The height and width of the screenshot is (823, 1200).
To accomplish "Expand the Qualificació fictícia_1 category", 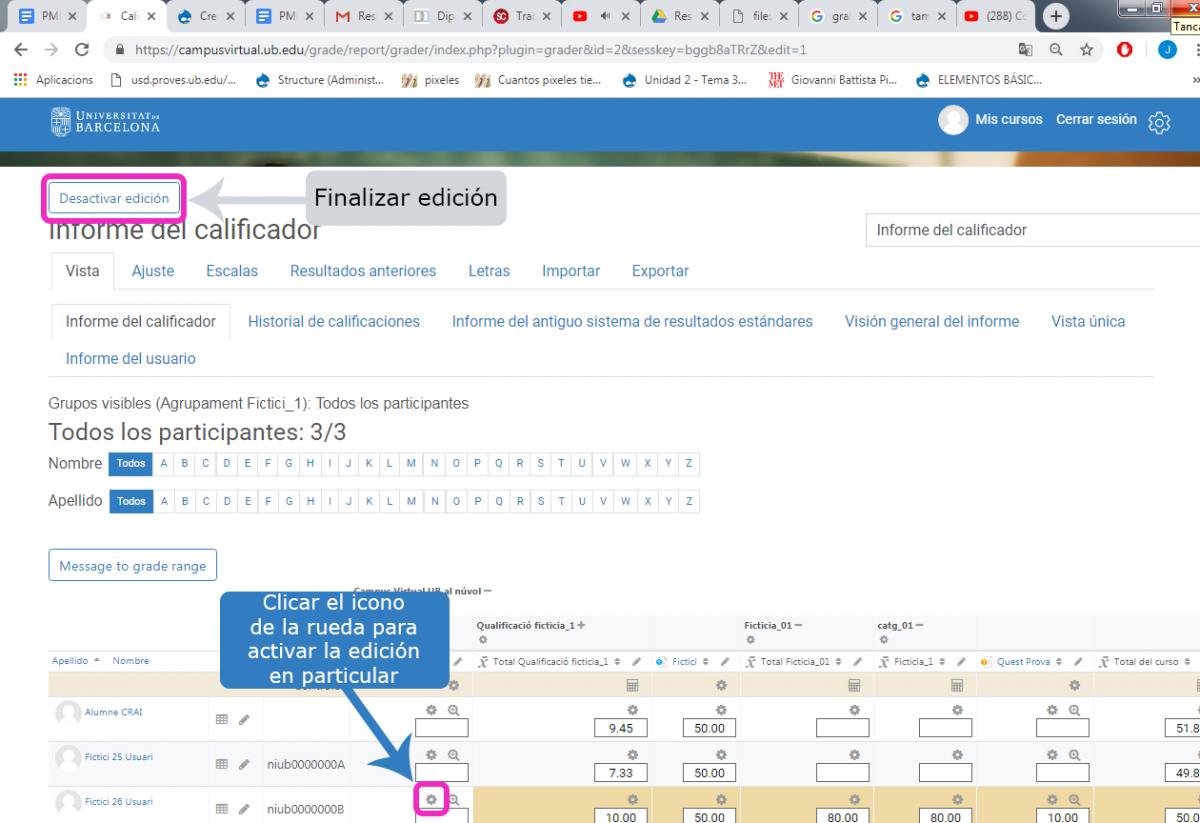I will (x=581, y=626).
